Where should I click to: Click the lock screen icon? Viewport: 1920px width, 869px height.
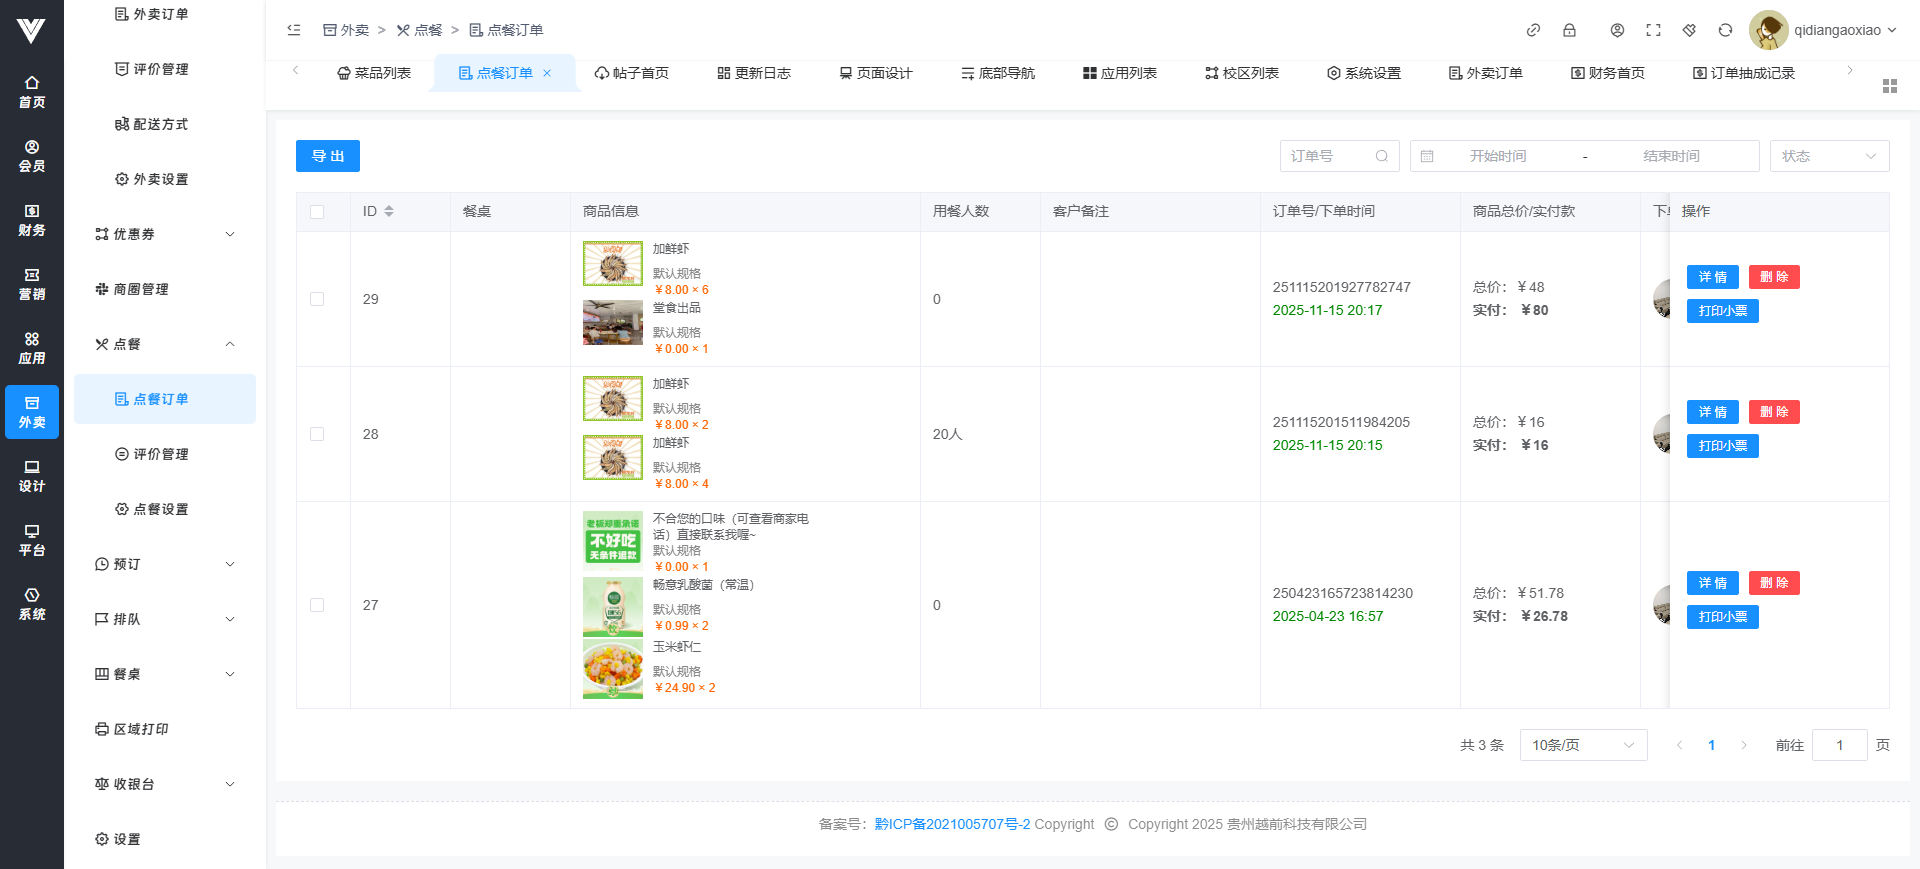point(1569,30)
